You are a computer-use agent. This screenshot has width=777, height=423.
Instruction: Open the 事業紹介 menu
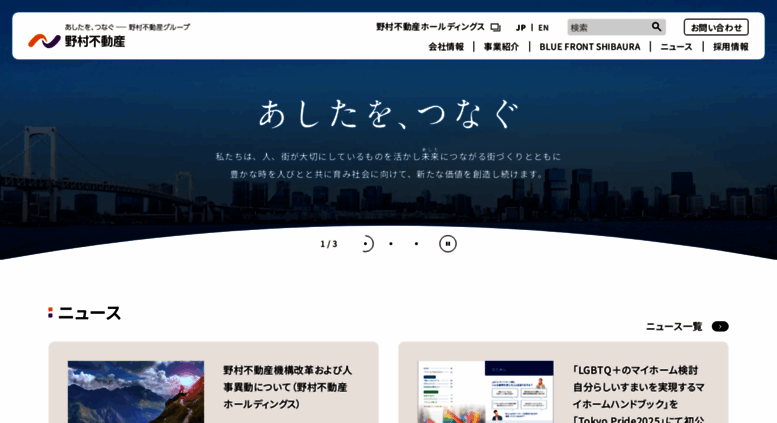point(501,47)
